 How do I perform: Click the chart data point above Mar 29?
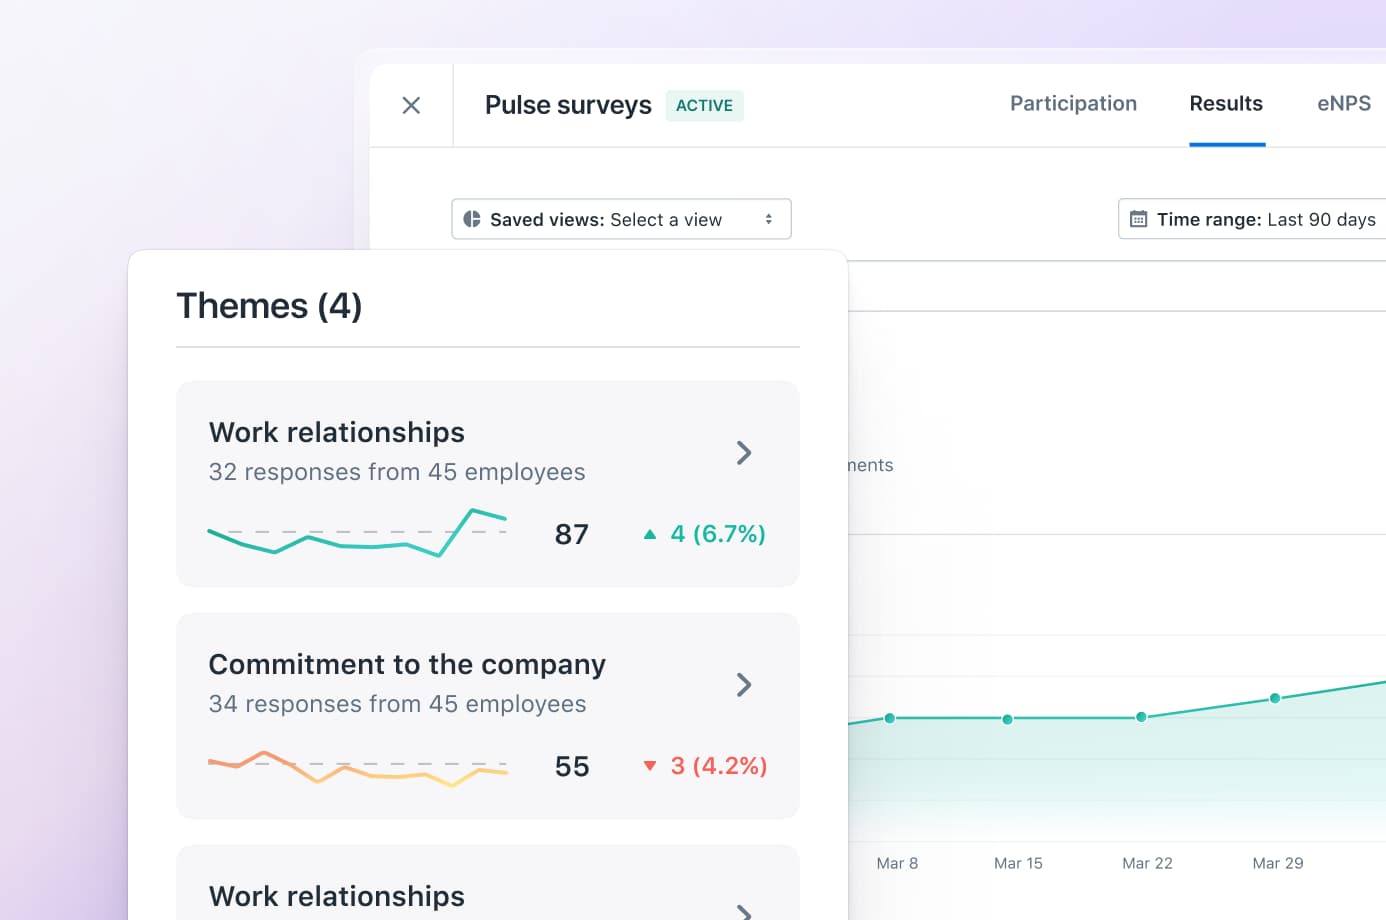click(1275, 698)
